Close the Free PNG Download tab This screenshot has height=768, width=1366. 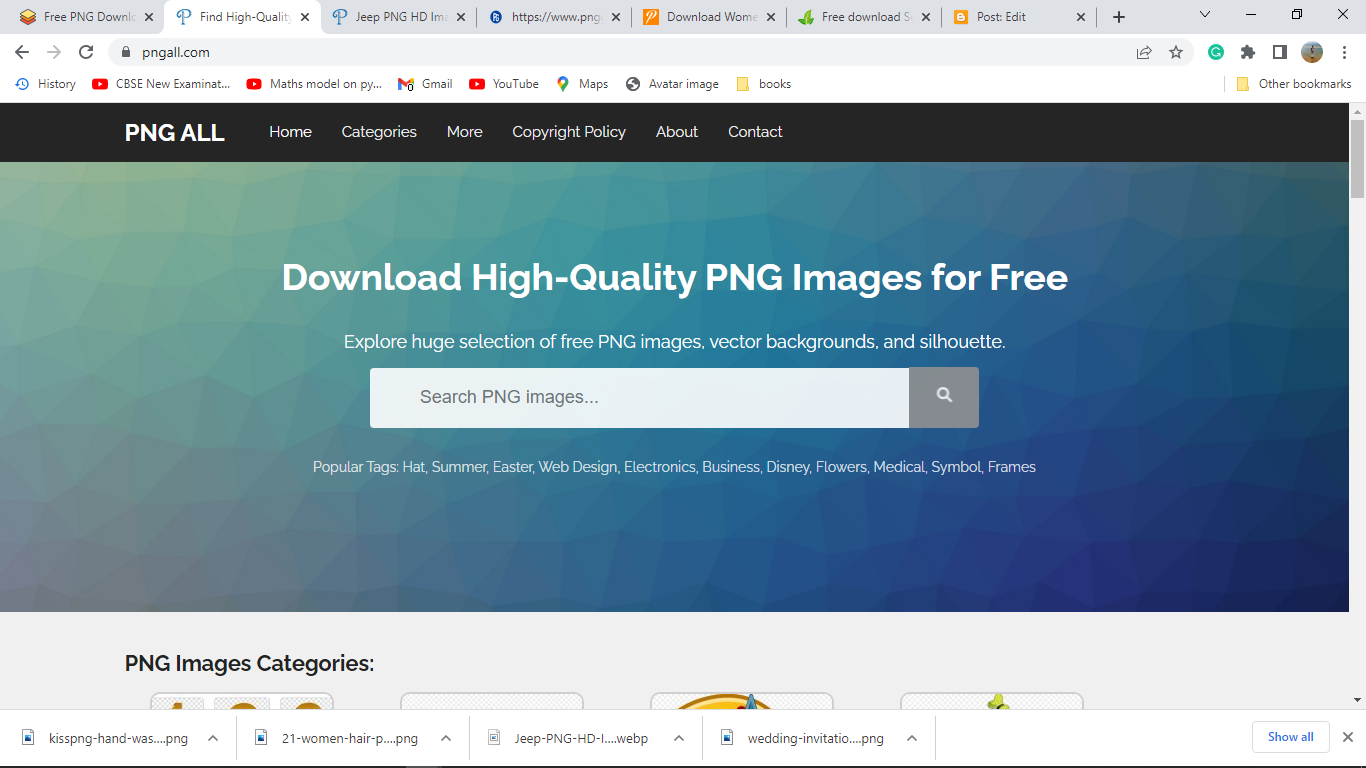(149, 17)
